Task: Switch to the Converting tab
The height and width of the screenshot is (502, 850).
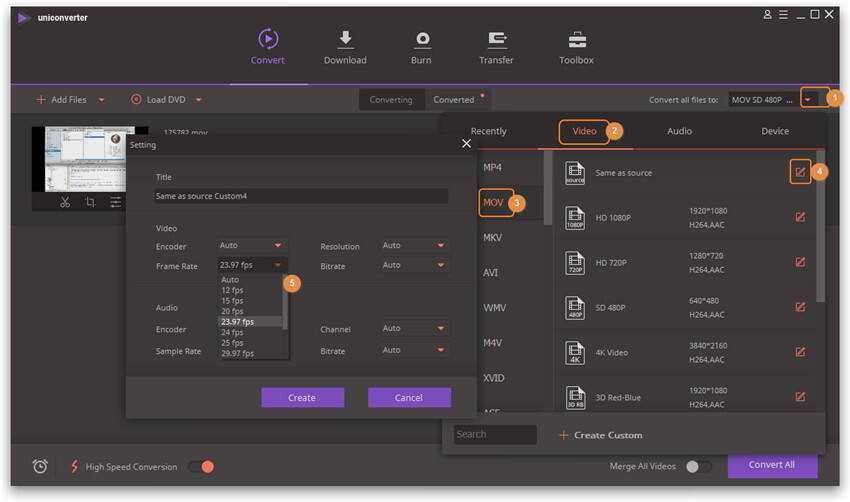Action: click(x=391, y=100)
